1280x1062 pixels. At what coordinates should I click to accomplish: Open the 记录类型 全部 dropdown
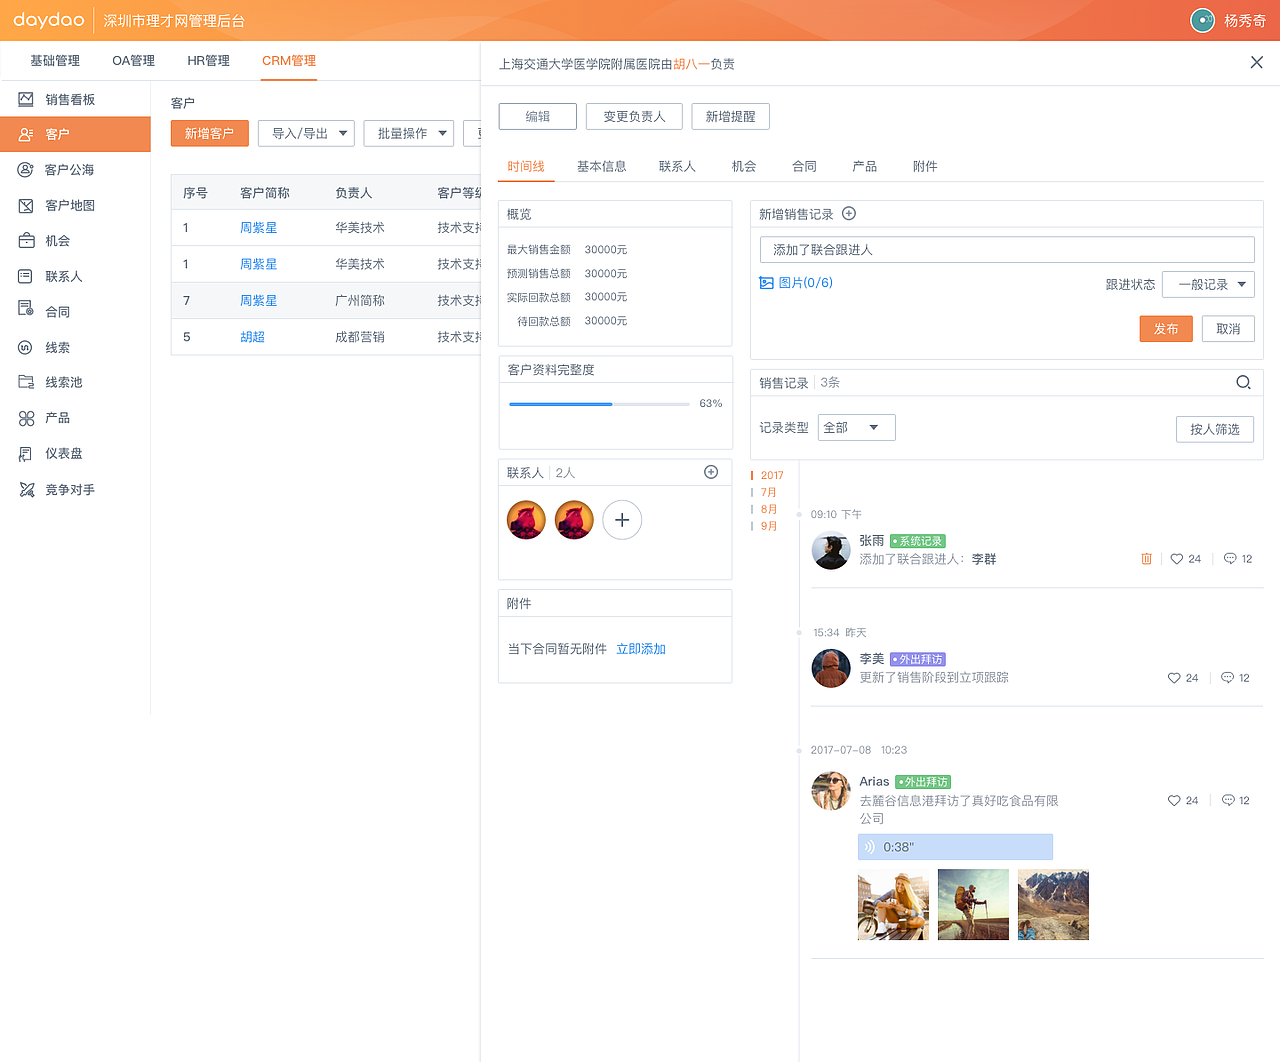tap(856, 426)
